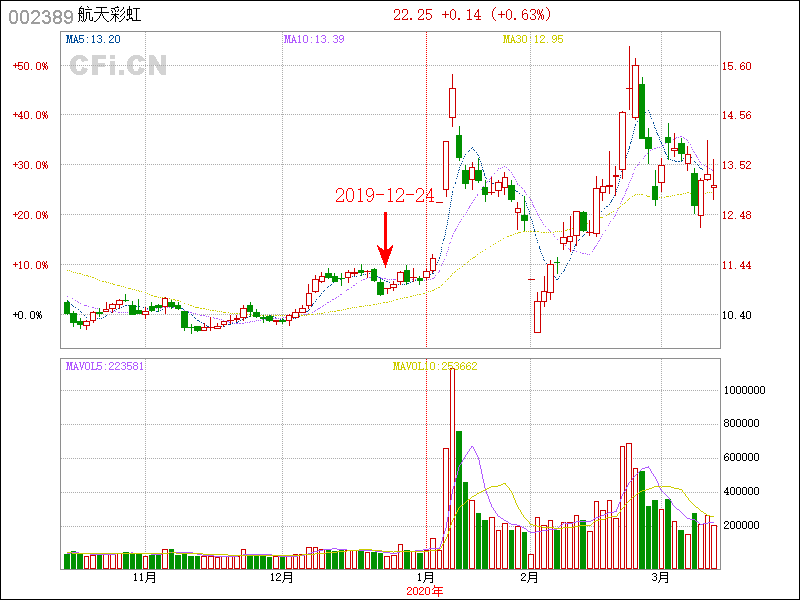Select the 2019-12-24 date annotation
Image resolution: width=800 pixels, height=600 pixels.
click(388, 196)
